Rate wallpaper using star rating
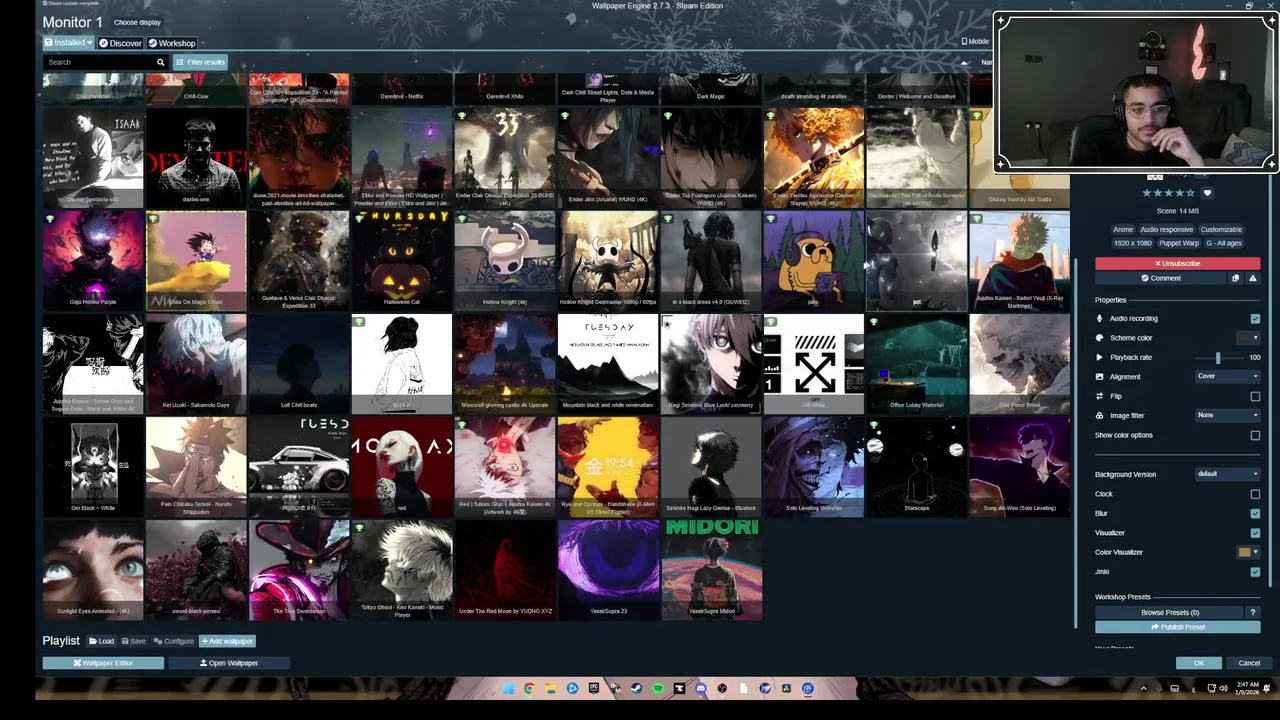1280x720 pixels. click(x=1169, y=193)
